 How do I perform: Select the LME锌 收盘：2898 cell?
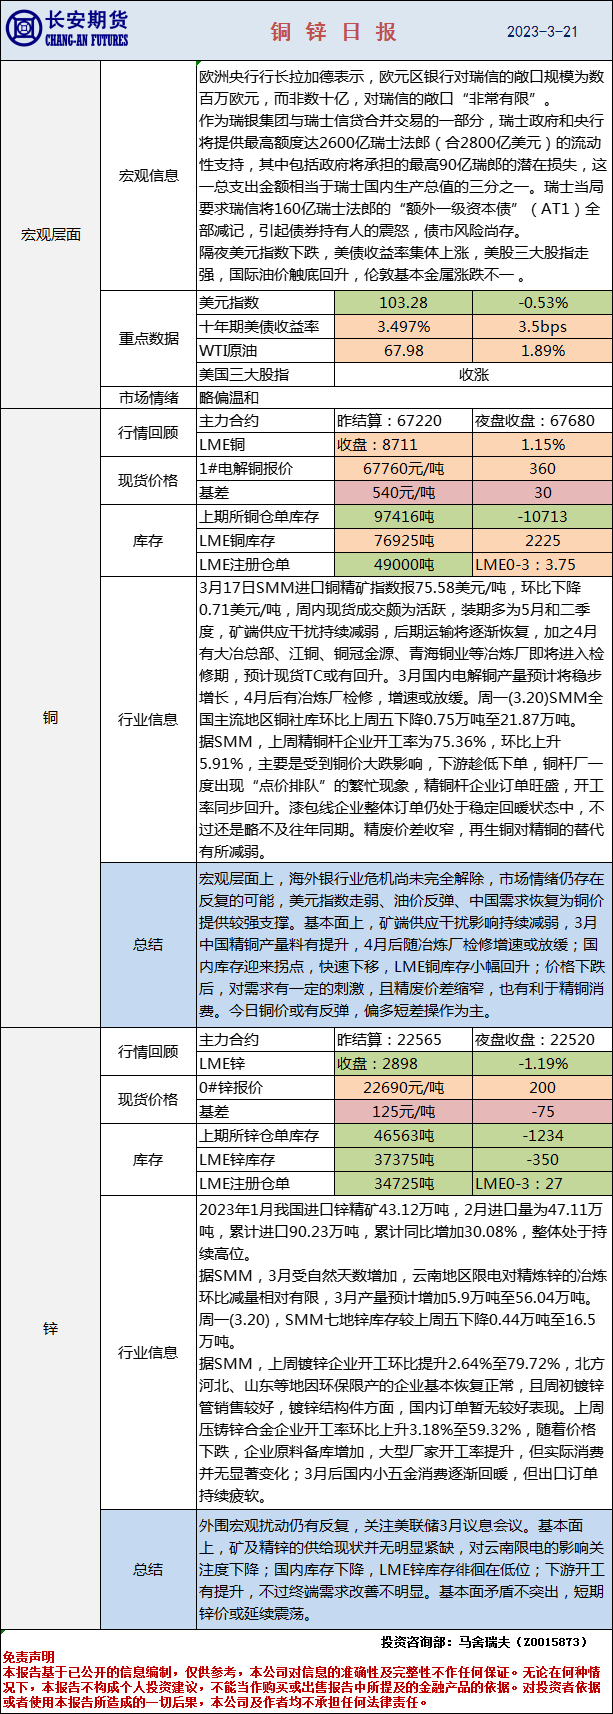(x=403, y=1064)
